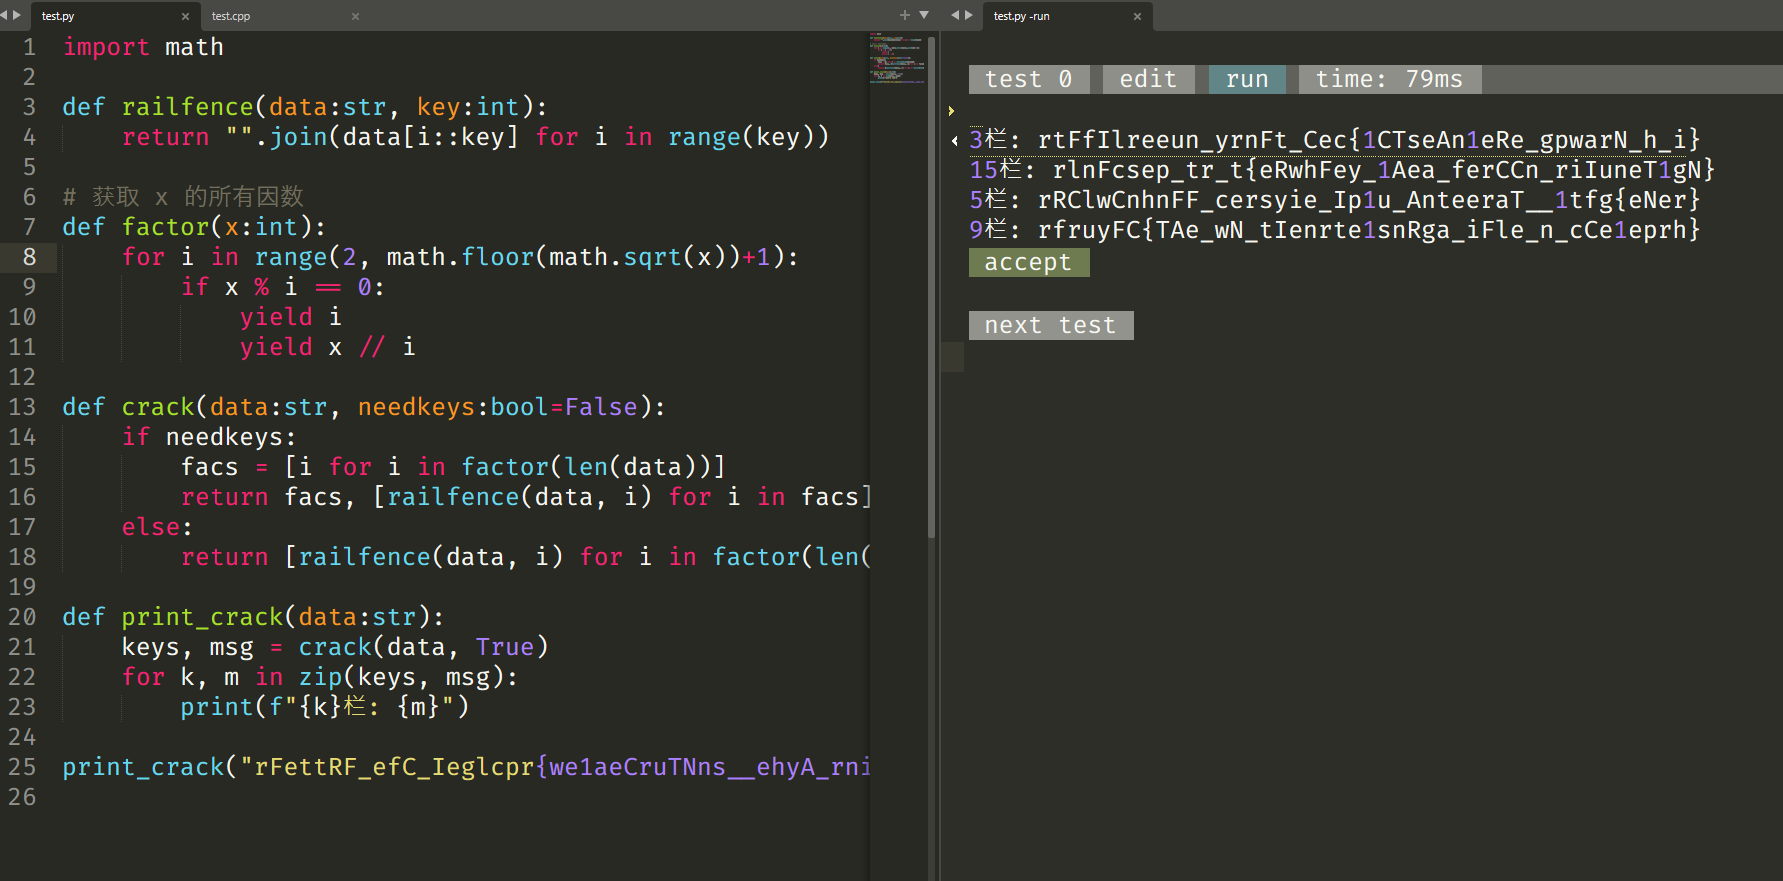Viewport: 1783px width, 881px height.
Task: Click the edit button
Action: (x=1148, y=79)
